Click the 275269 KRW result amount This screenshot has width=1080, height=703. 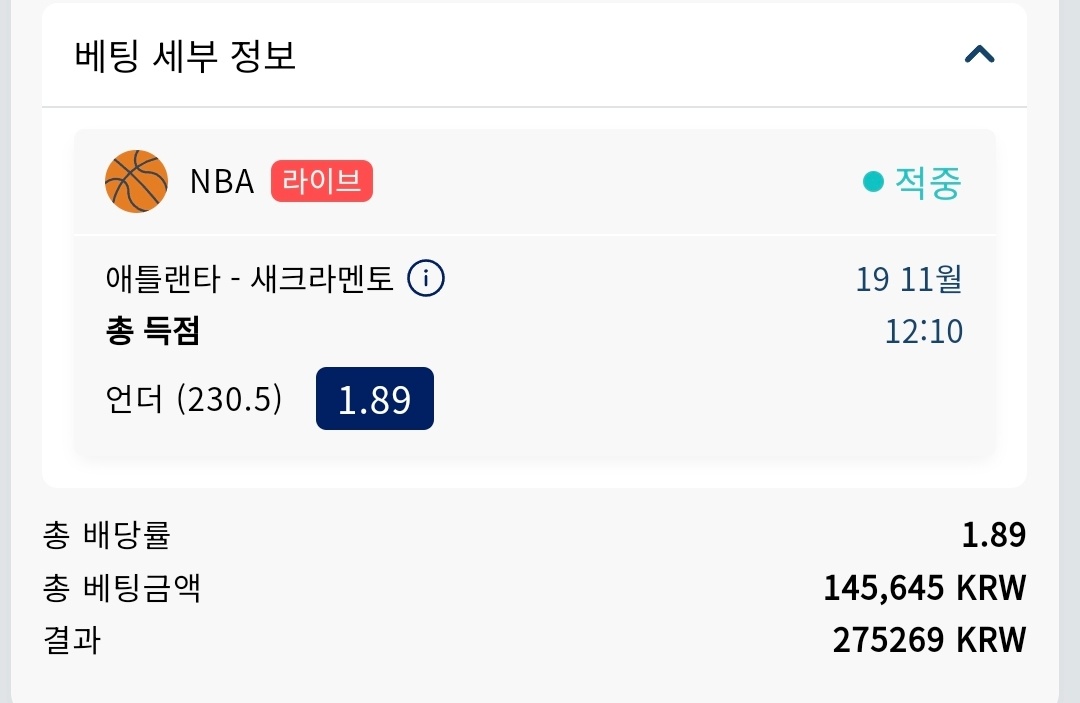(x=928, y=640)
